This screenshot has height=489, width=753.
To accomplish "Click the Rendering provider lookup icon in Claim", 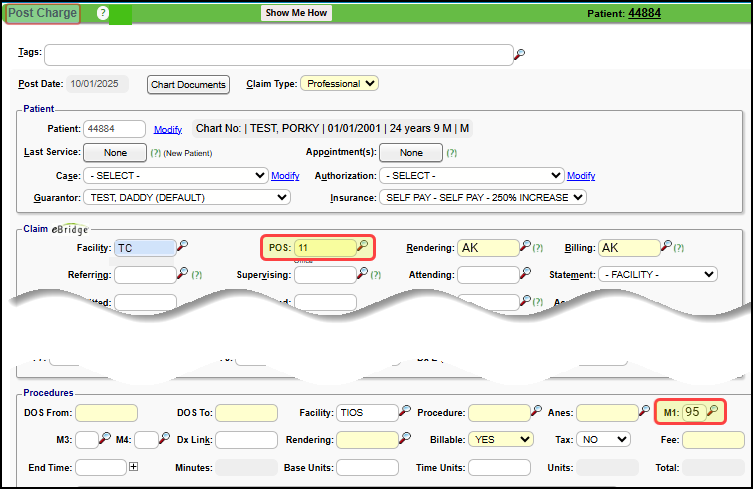I will [x=524, y=246].
